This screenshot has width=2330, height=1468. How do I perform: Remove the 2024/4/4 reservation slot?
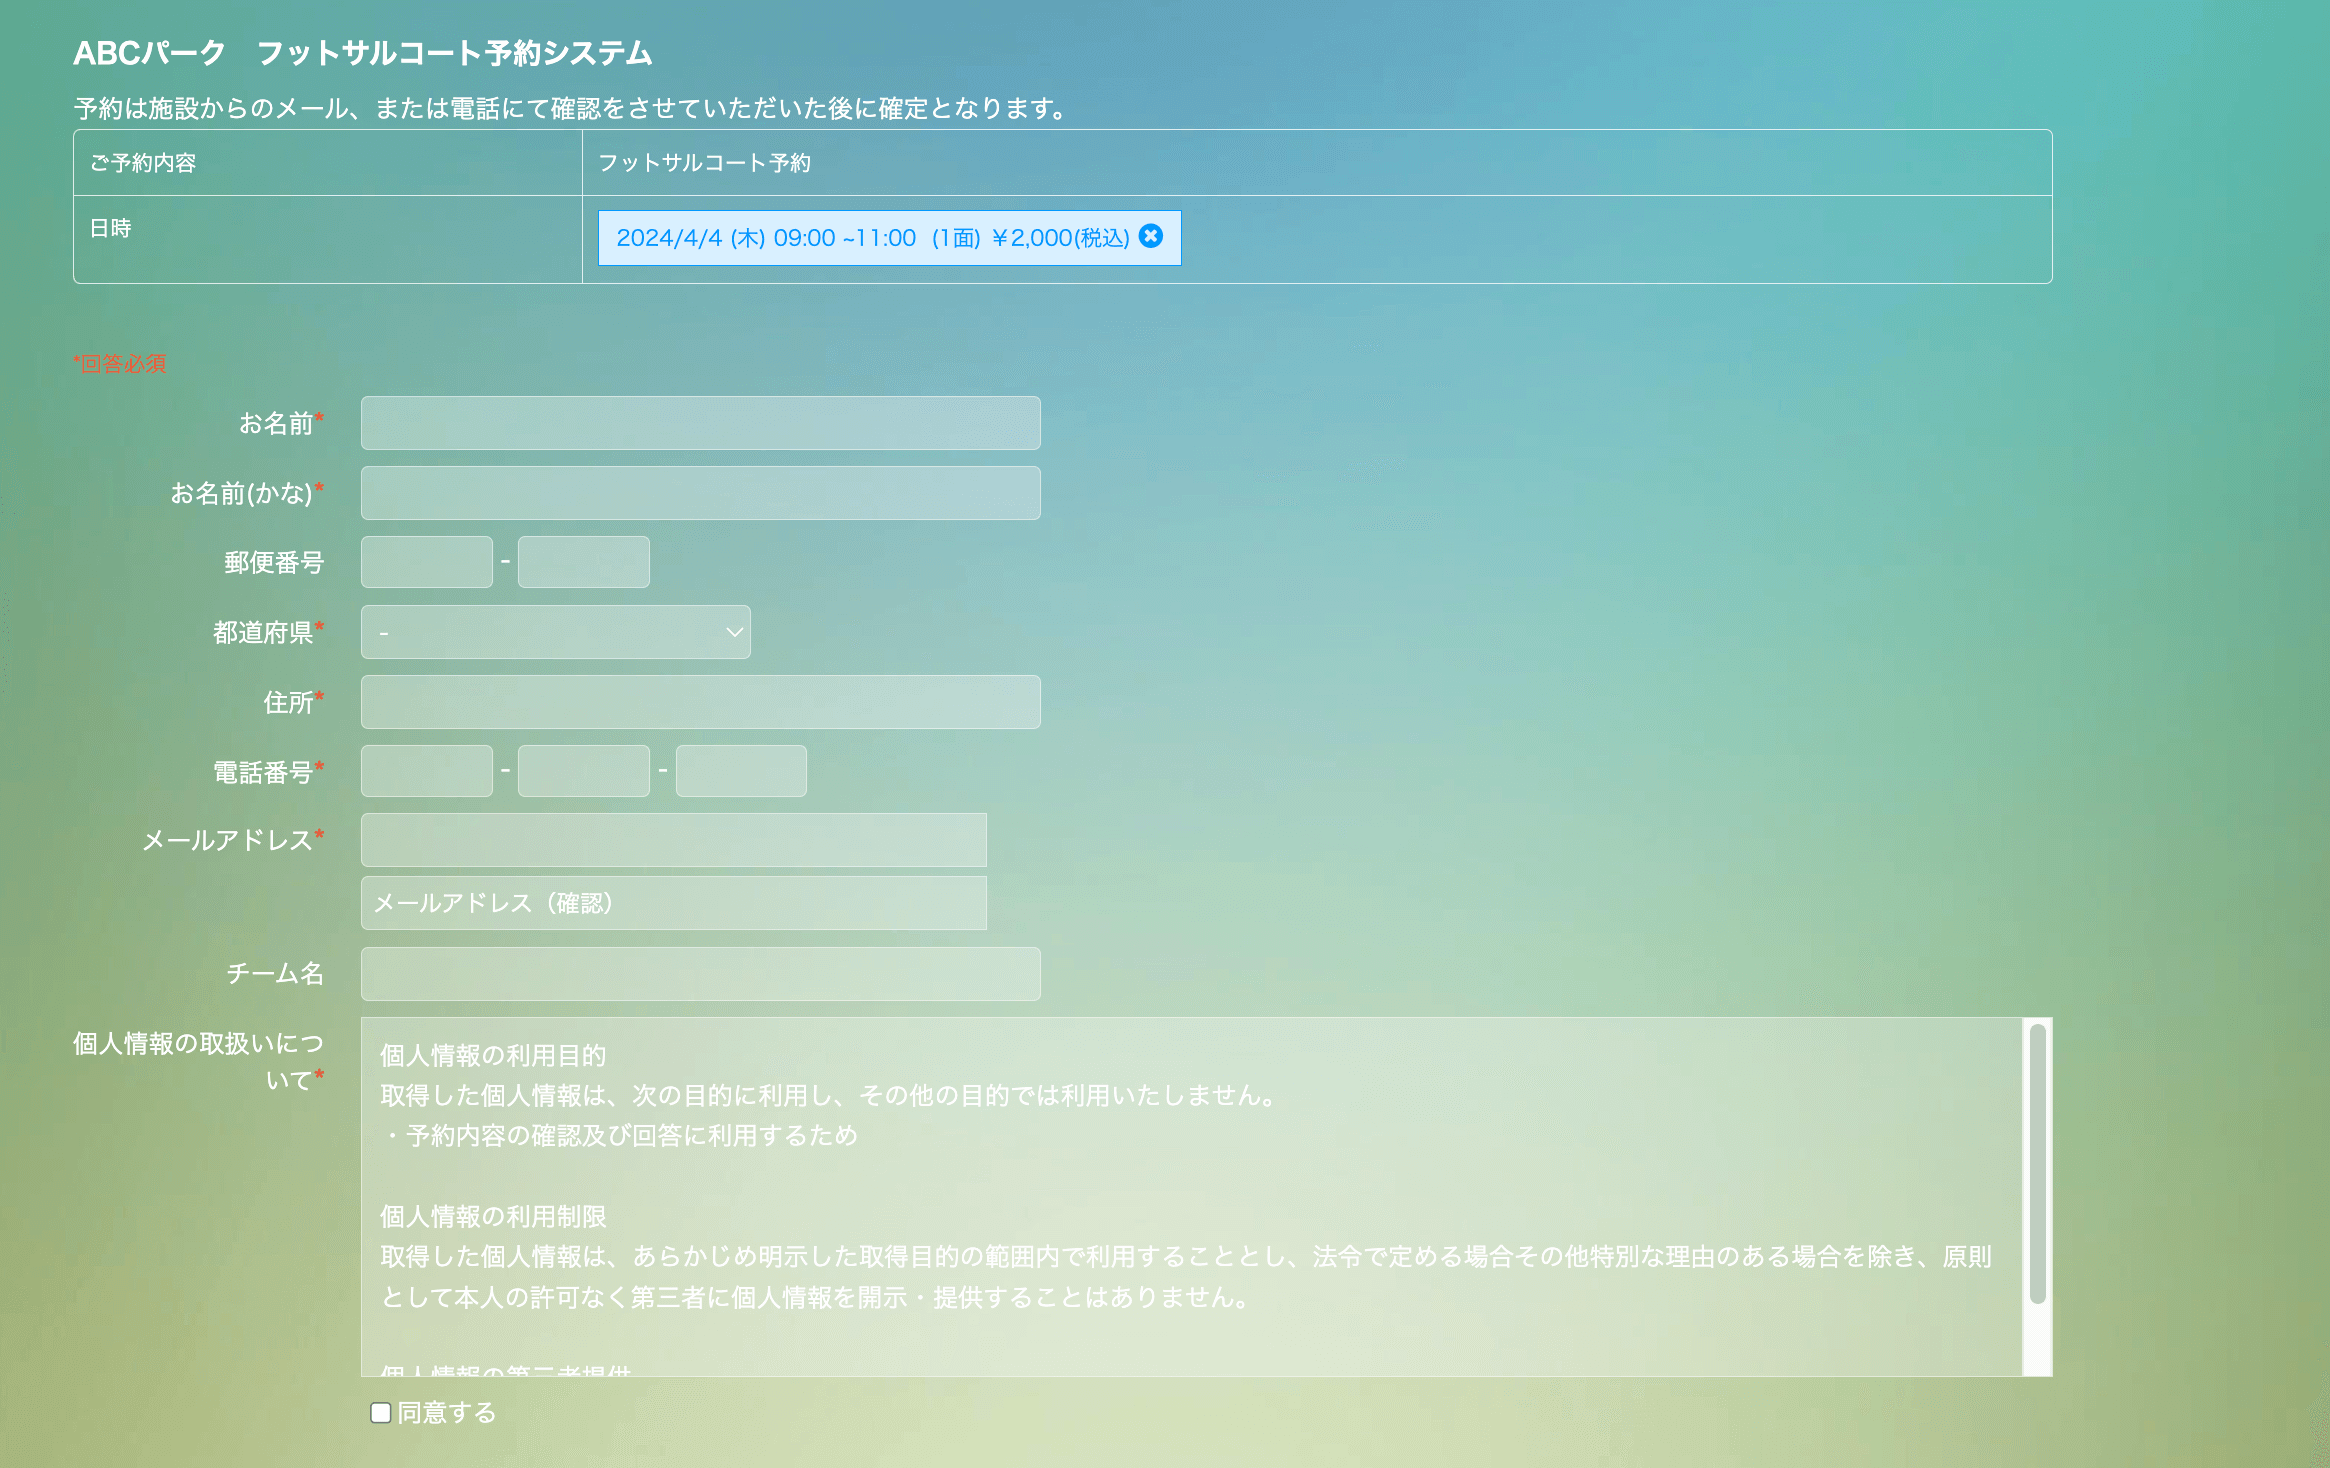(1151, 236)
